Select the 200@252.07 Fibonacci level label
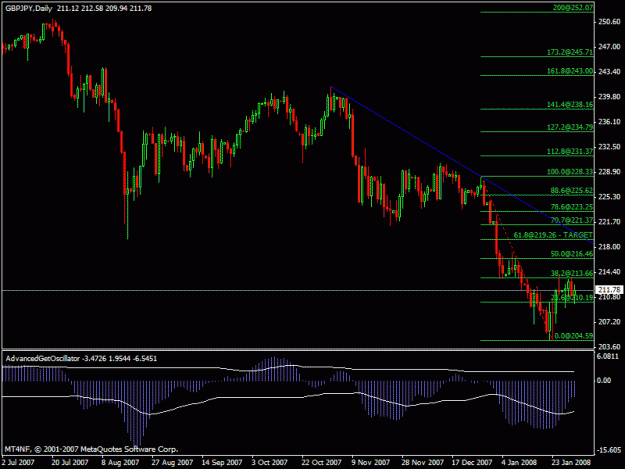This screenshot has height=469, width=625. click(x=573, y=8)
